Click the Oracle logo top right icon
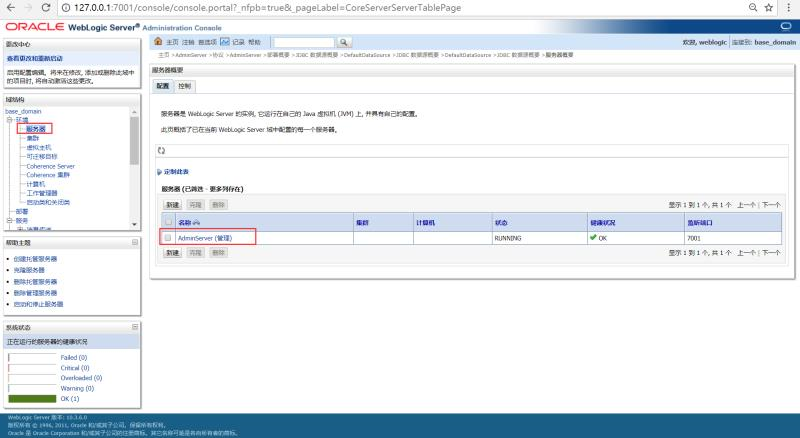The image size is (800, 438). pyautogui.click(x=786, y=26)
